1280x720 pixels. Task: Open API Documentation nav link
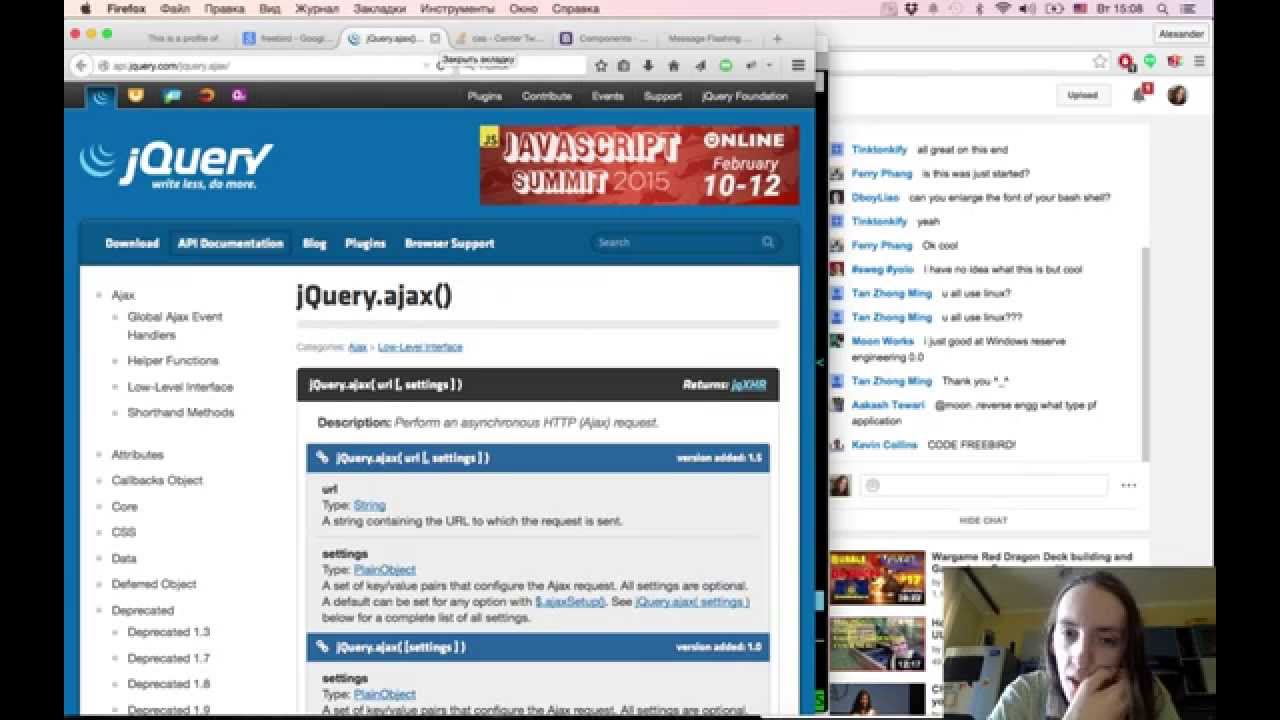click(x=231, y=243)
